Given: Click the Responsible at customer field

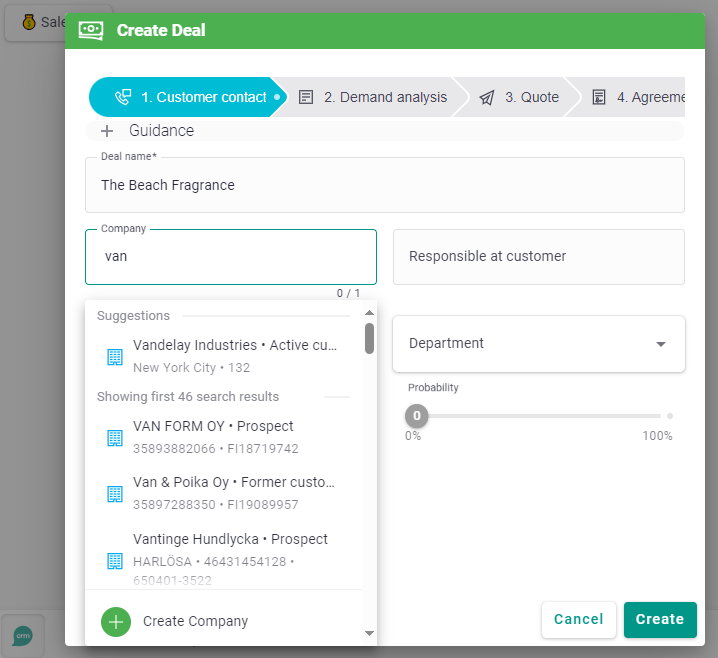Looking at the screenshot, I should (x=538, y=257).
